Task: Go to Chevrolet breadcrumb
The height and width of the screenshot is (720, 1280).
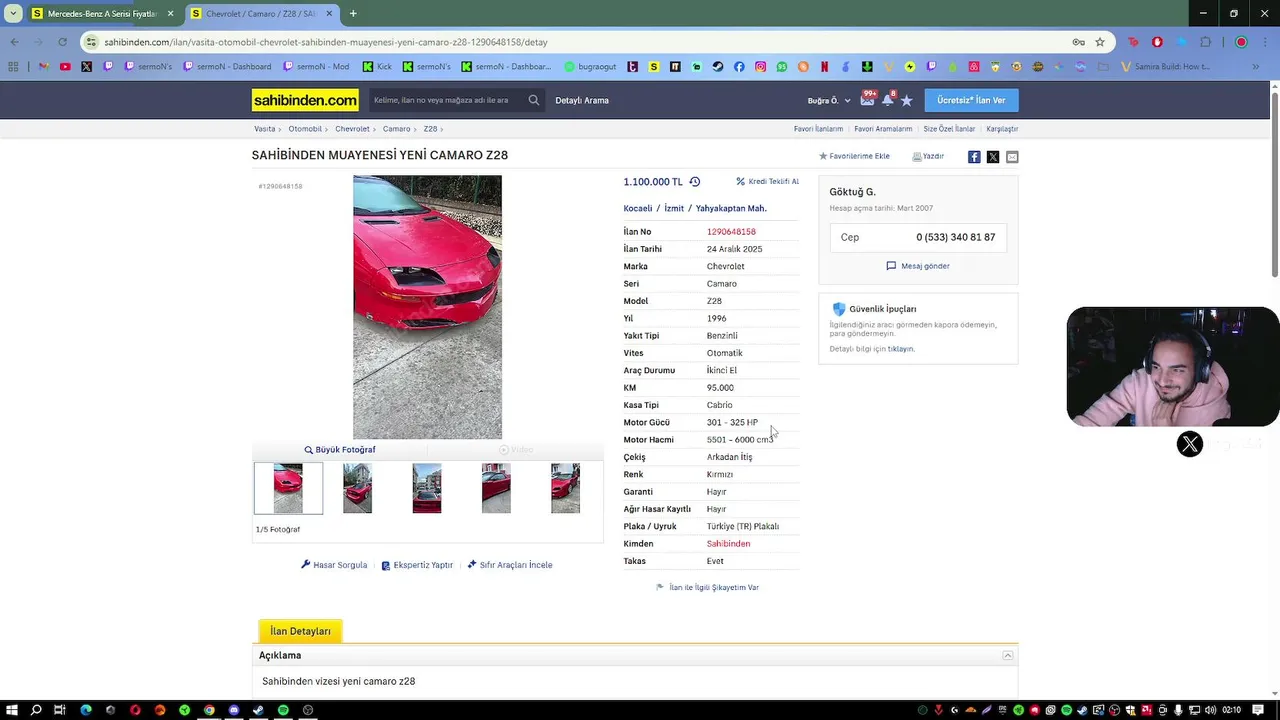Action: click(x=352, y=129)
